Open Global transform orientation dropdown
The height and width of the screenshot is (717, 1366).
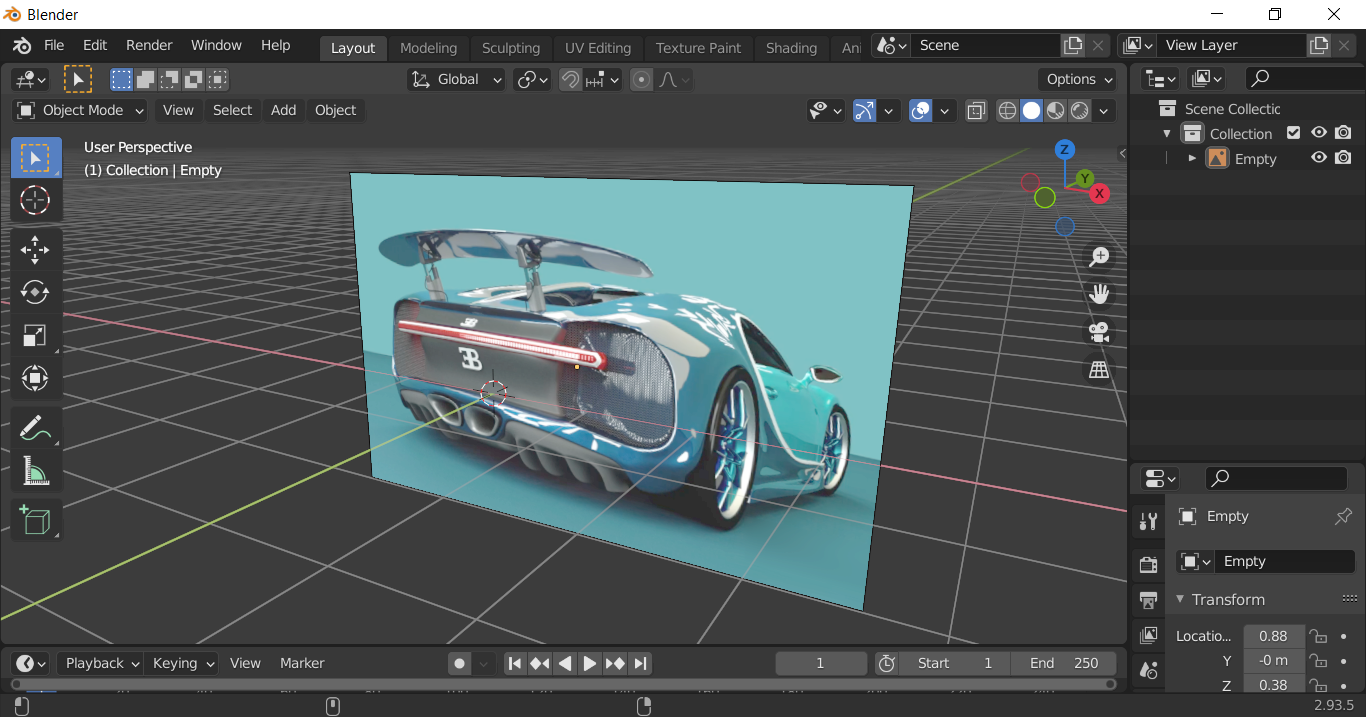457,80
